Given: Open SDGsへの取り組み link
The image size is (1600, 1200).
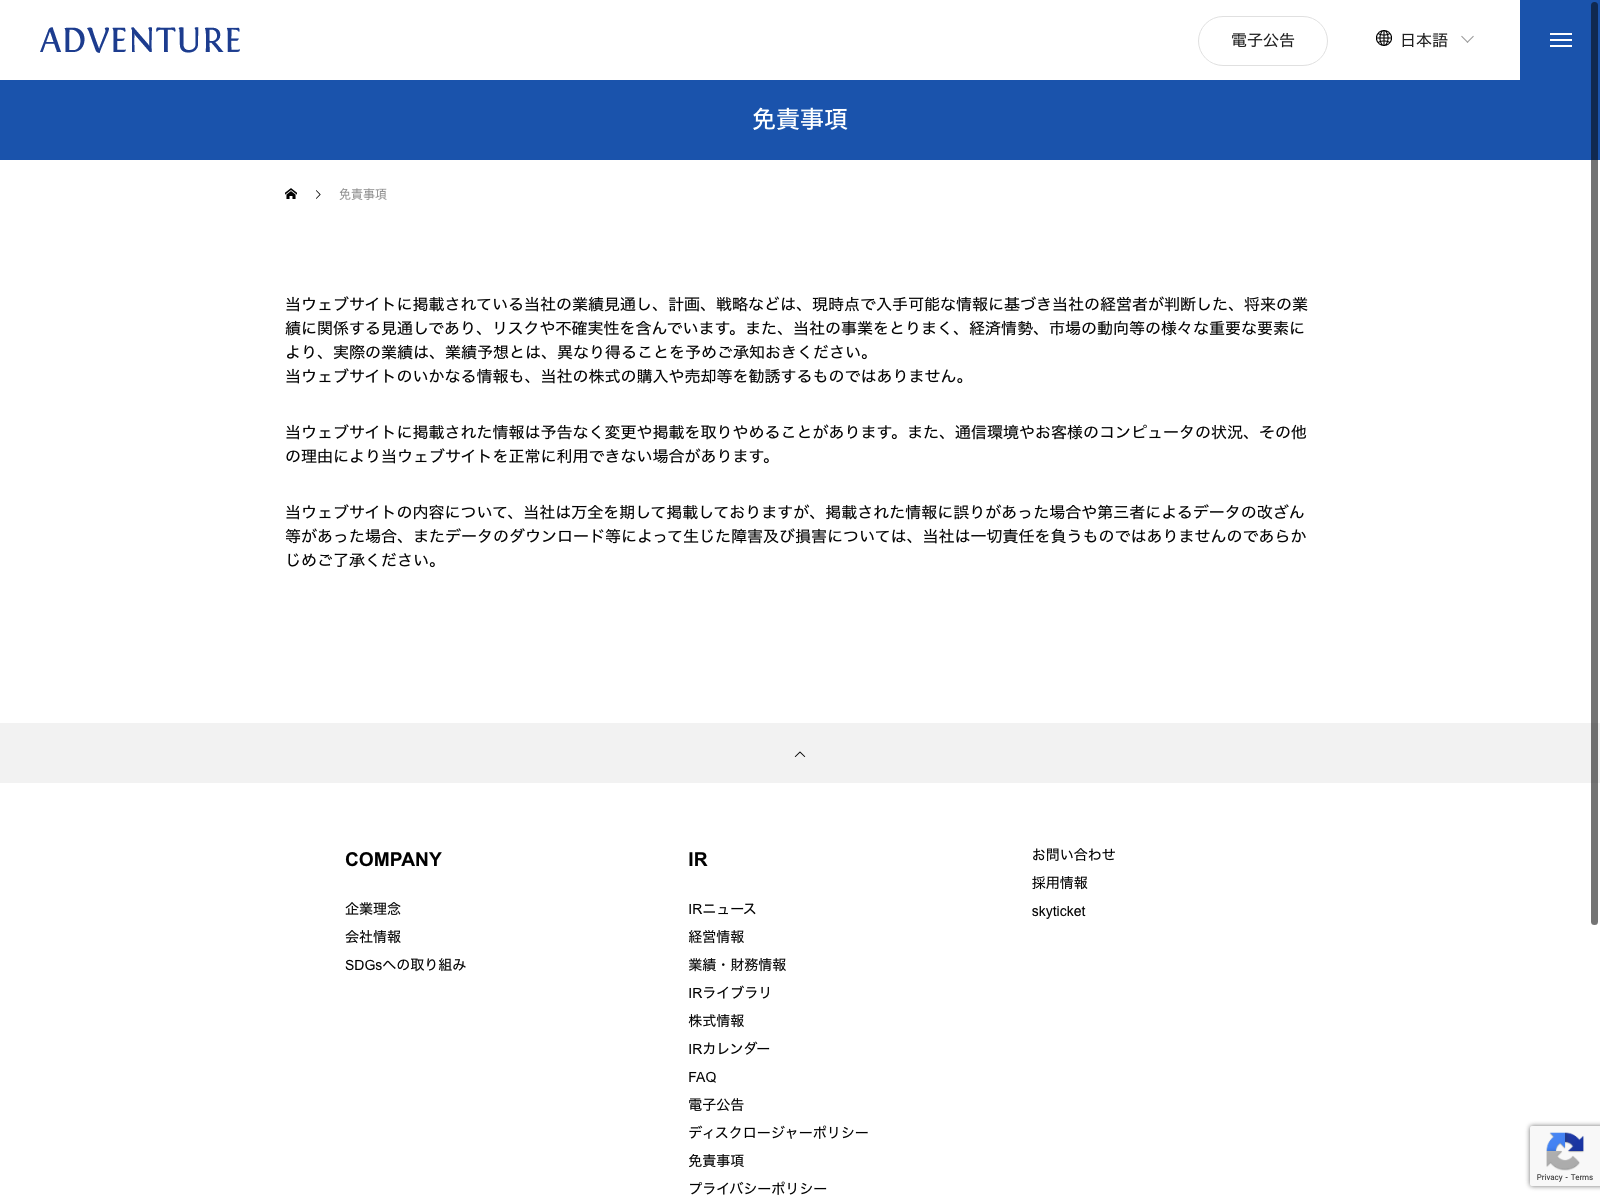Looking at the screenshot, I should pyautogui.click(x=405, y=965).
